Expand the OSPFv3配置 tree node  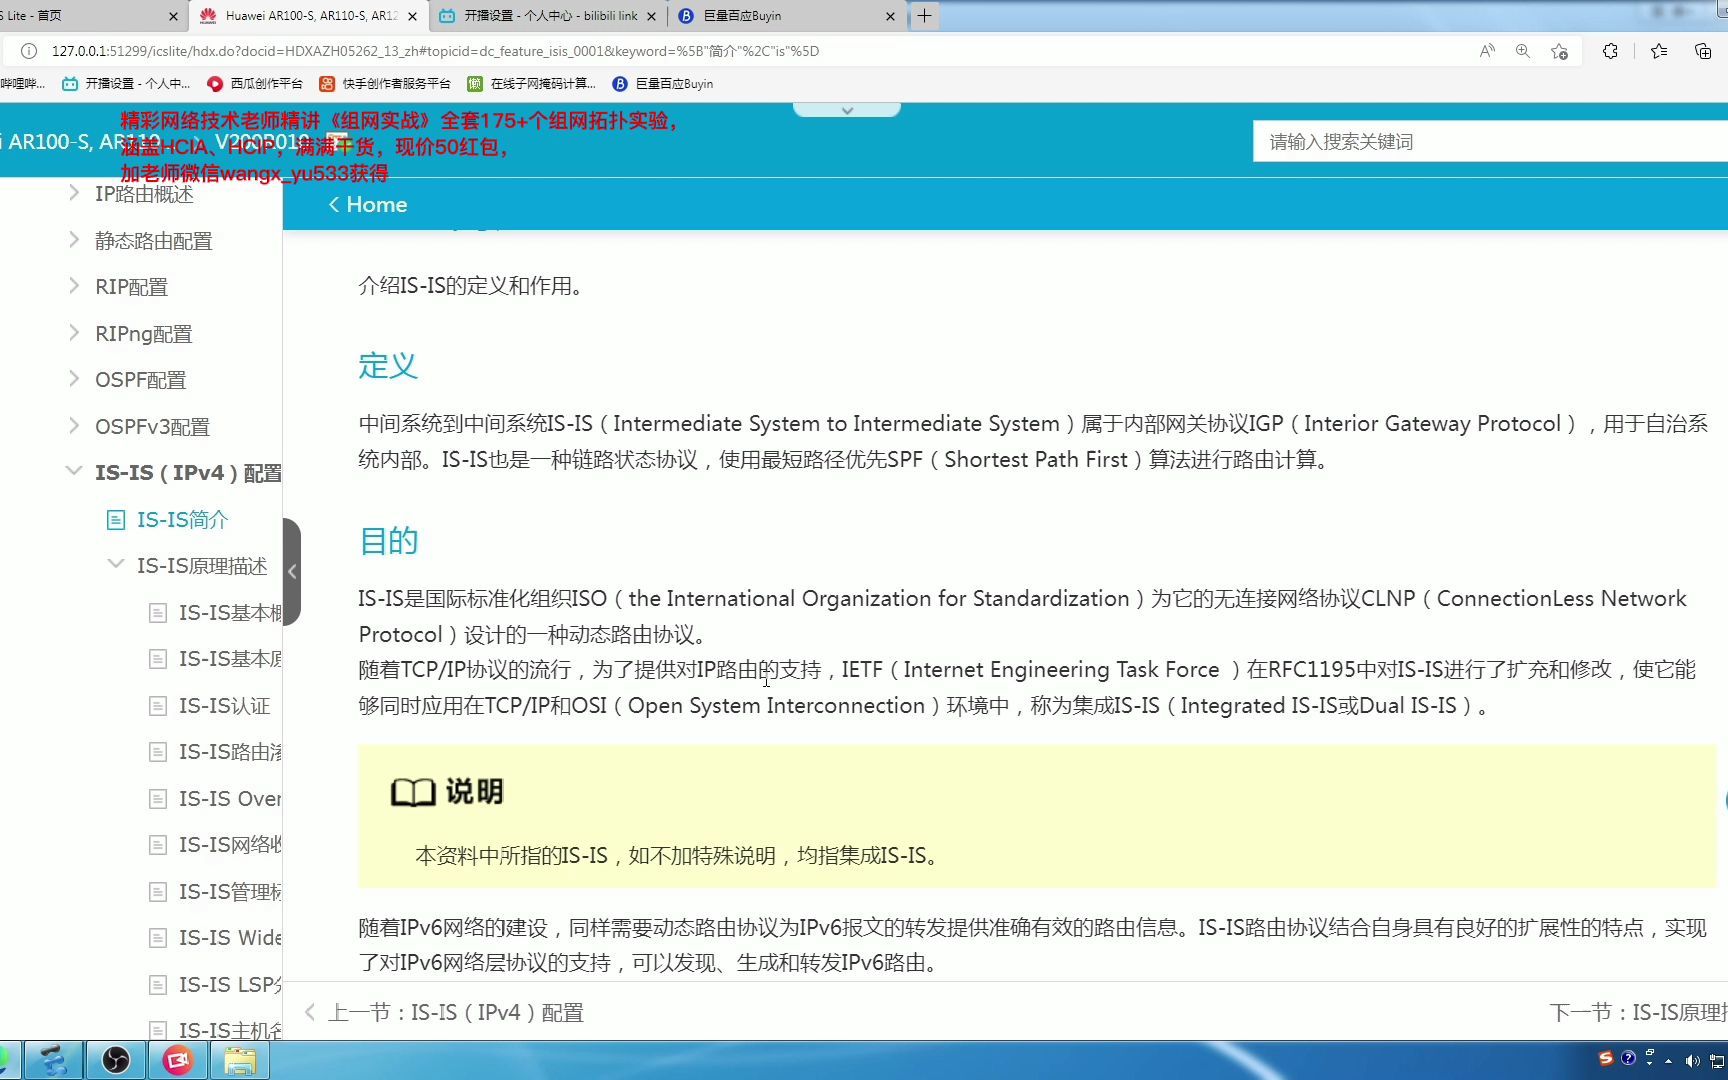click(x=73, y=425)
